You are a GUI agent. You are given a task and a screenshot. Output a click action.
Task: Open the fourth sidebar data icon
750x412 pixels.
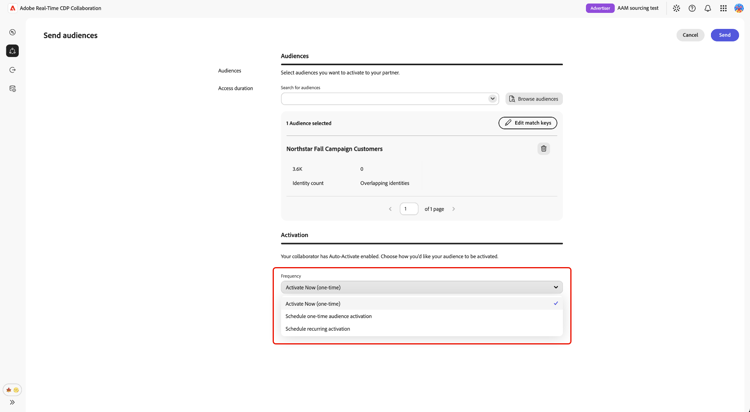point(12,89)
